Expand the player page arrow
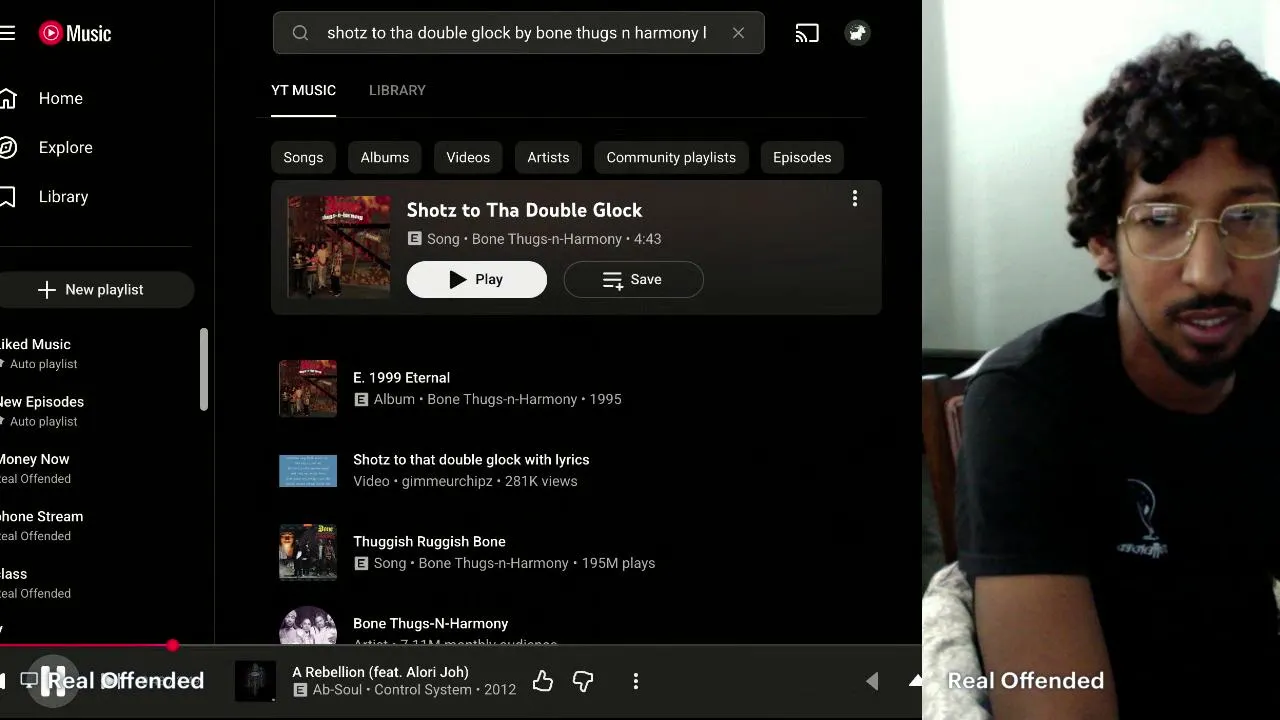The image size is (1280, 720). (x=914, y=681)
